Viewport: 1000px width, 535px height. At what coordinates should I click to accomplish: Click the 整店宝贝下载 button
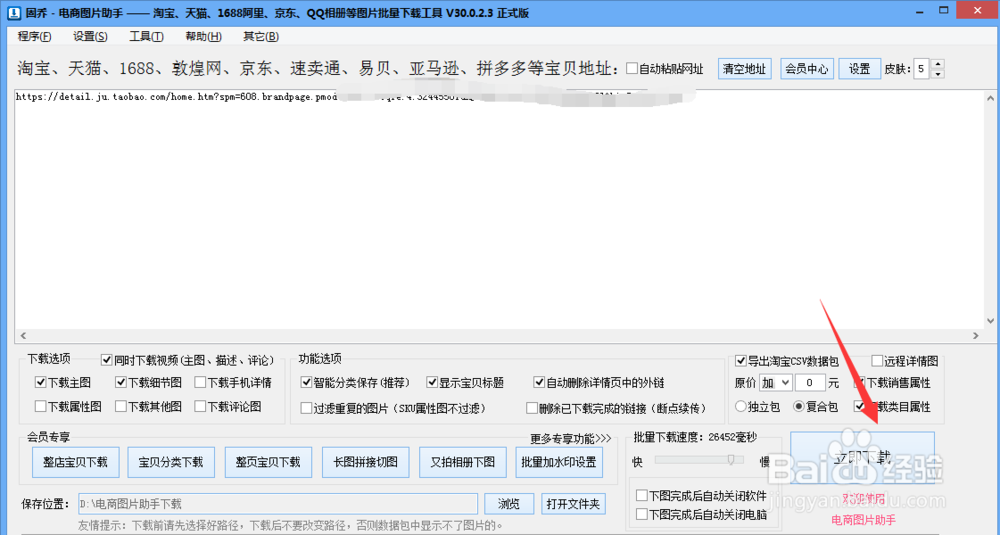click(x=75, y=462)
